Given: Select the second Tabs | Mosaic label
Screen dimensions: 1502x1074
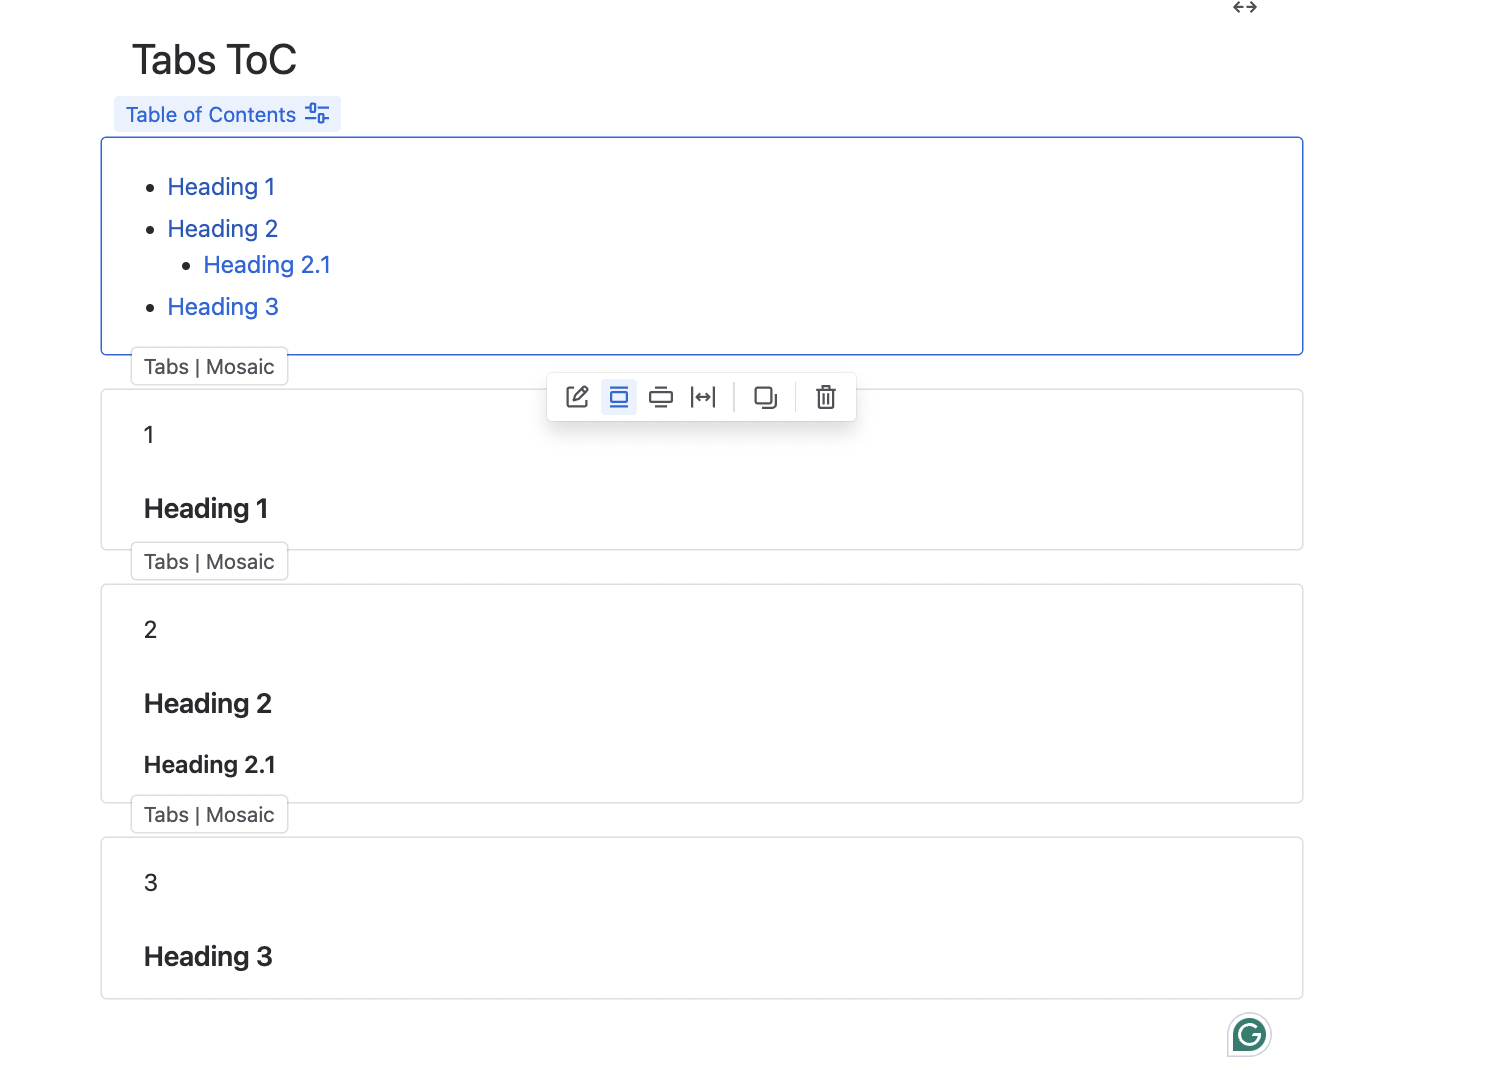Looking at the screenshot, I should [x=208, y=561].
